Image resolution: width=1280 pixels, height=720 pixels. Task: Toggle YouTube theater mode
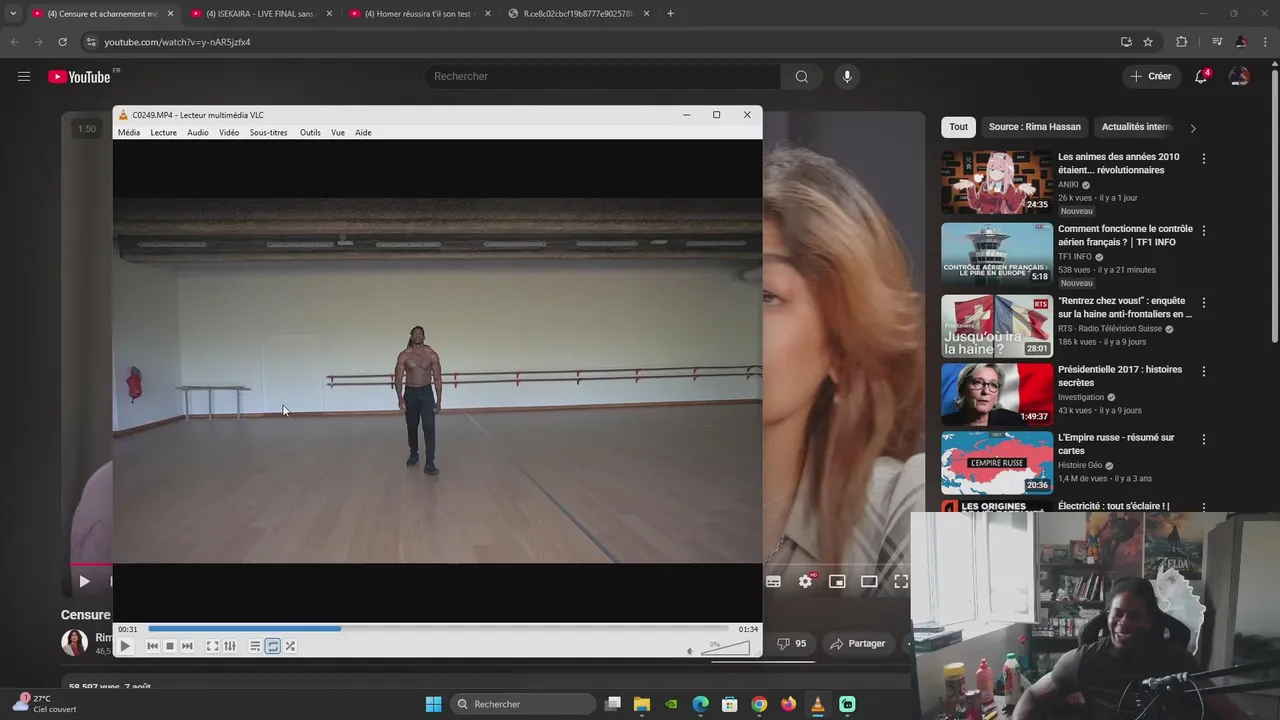pos(869,581)
